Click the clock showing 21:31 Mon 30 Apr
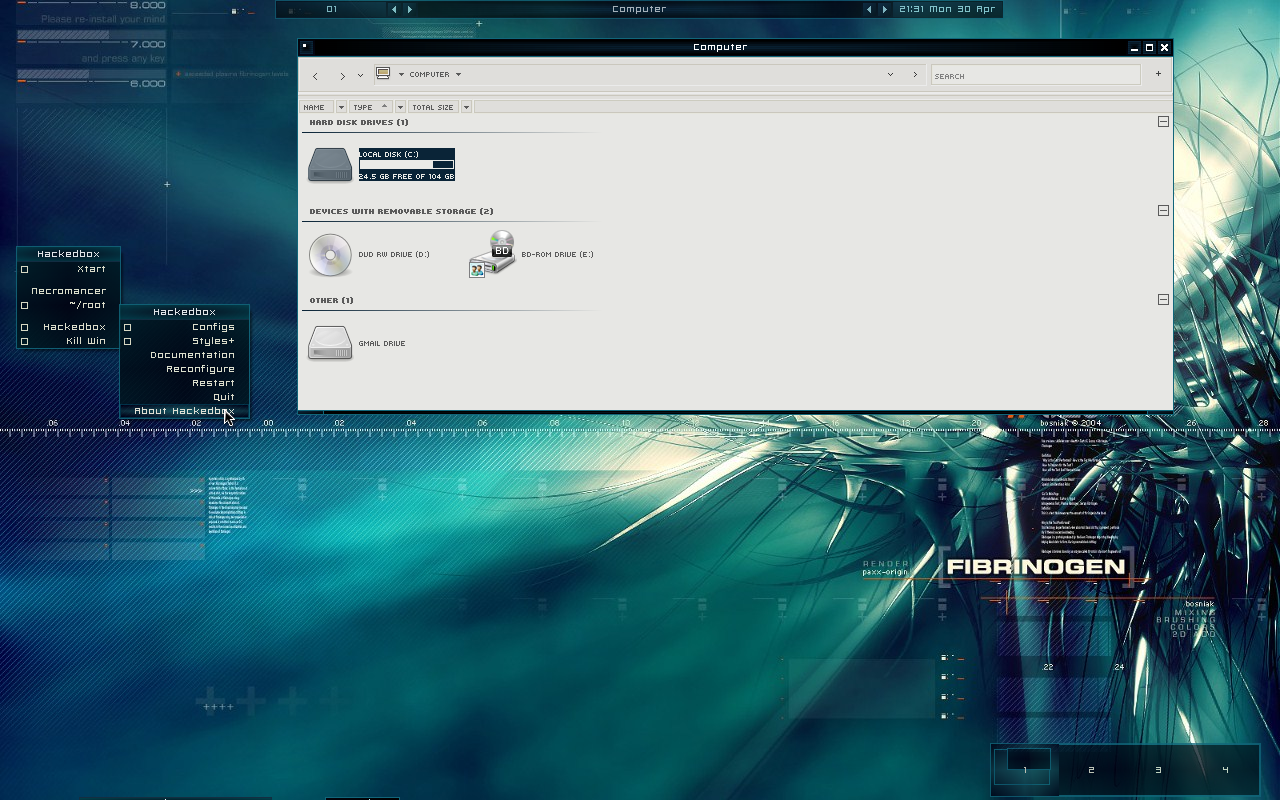Image resolution: width=1280 pixels, height=800 pixels. (x=947, y=9)
